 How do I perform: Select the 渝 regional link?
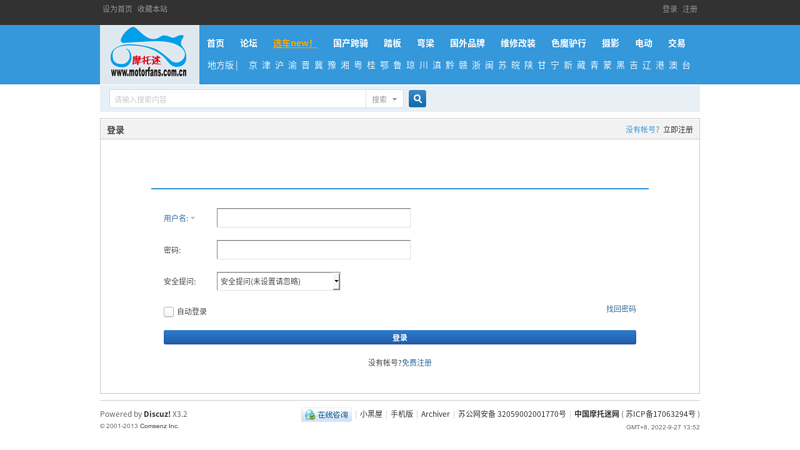coord(292,65)
